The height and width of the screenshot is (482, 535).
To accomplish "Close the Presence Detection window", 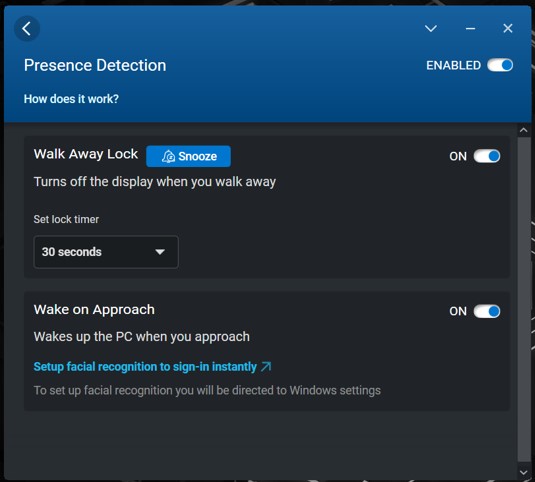I will [508, 28].
